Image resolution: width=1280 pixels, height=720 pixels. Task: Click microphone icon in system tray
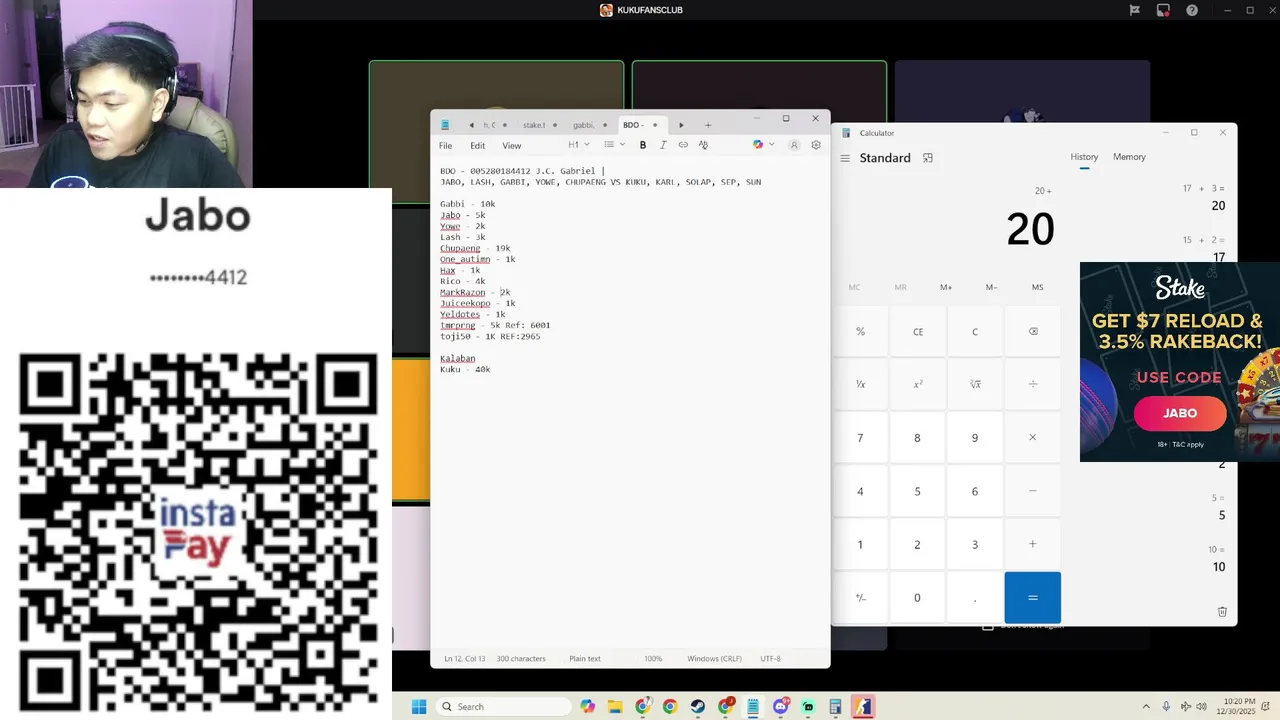click(x=1166, y=707)
